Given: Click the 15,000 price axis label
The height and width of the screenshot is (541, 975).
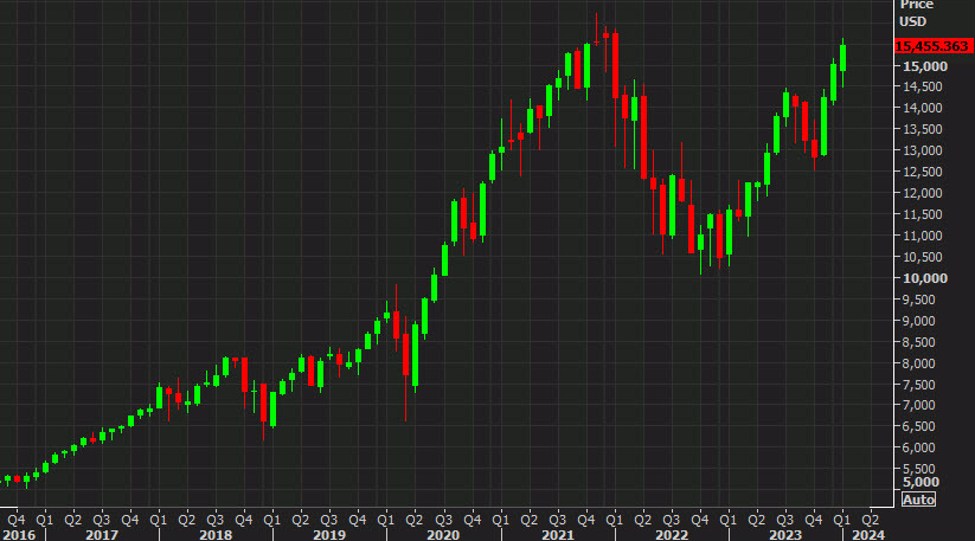Looking at the screenshot, I should 925,67.
